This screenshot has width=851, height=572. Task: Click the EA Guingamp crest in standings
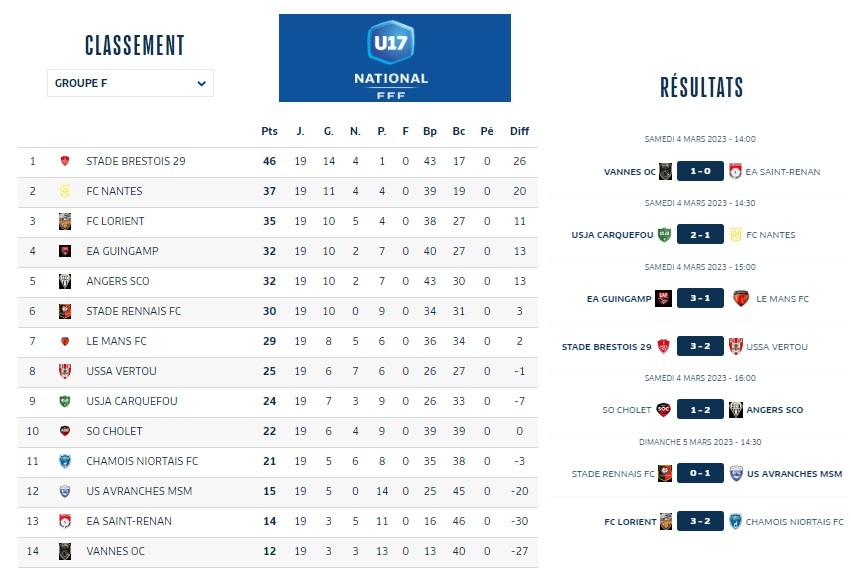click(65, 251)
